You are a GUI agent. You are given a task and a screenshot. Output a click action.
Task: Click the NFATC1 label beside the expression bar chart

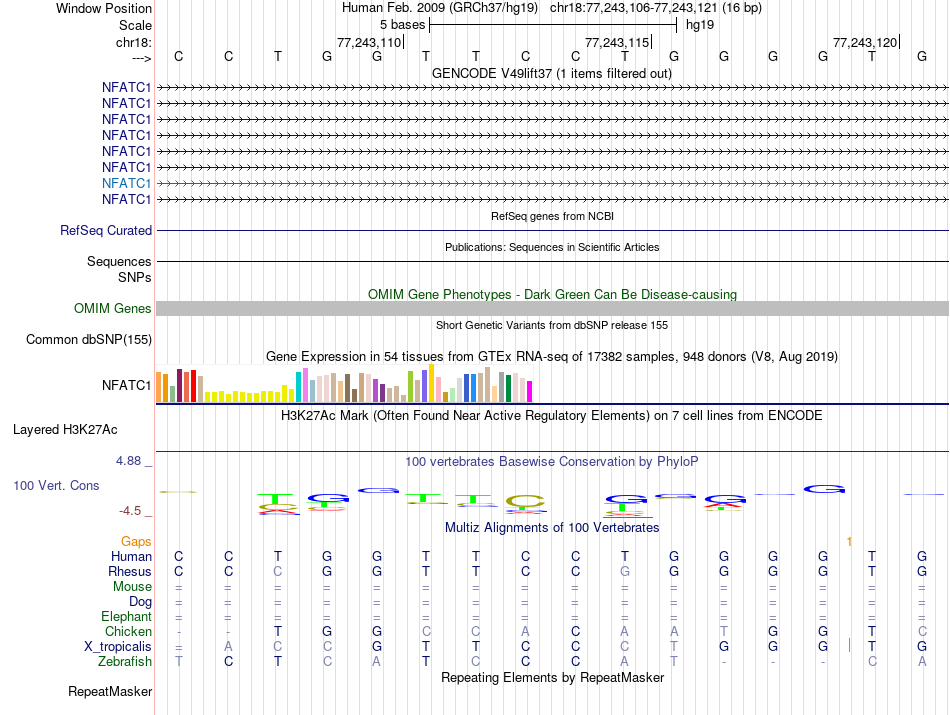[x=126, y=385]
